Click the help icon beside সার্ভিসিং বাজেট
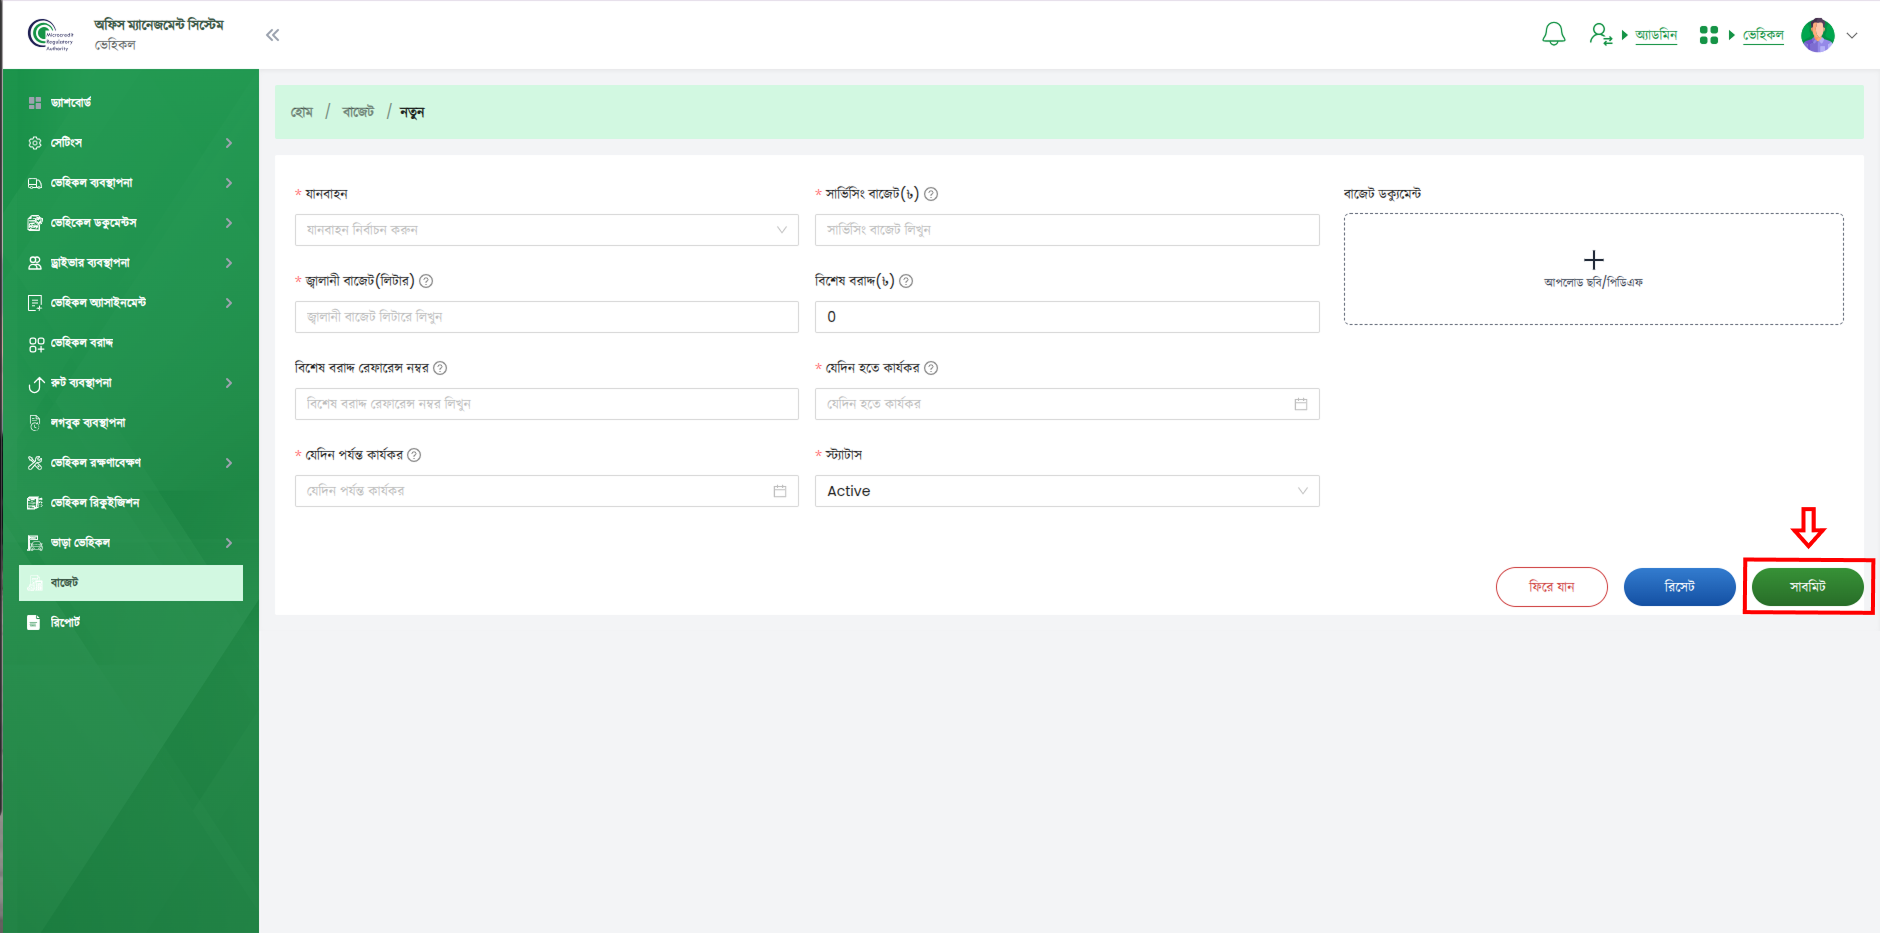The image size is (1880, 933). pos(931,194)
